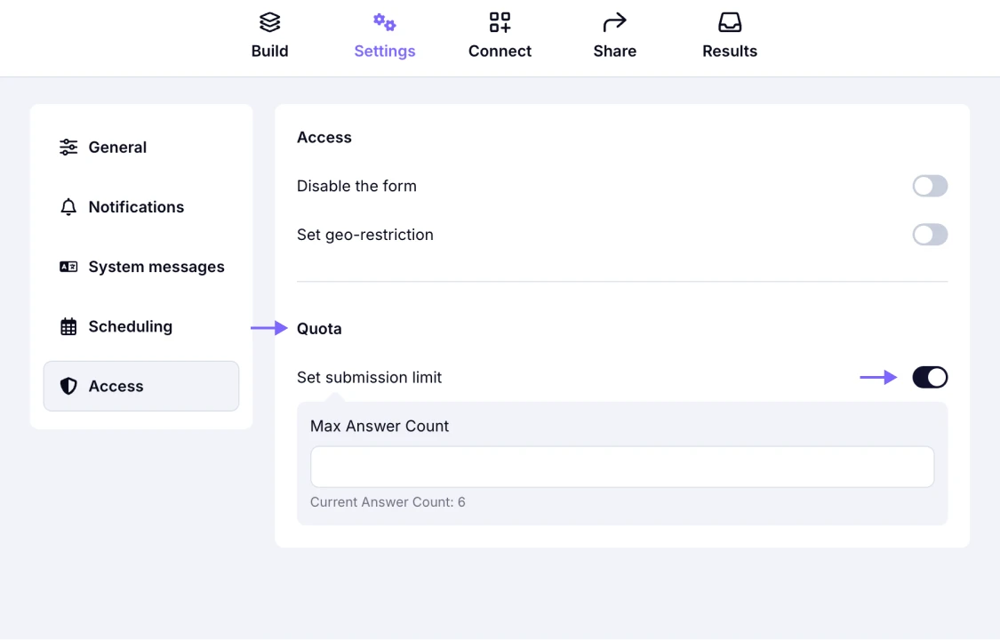1000x640 pixels.
Task: Turn on Set geo-restriction
Action: [930, 234]
